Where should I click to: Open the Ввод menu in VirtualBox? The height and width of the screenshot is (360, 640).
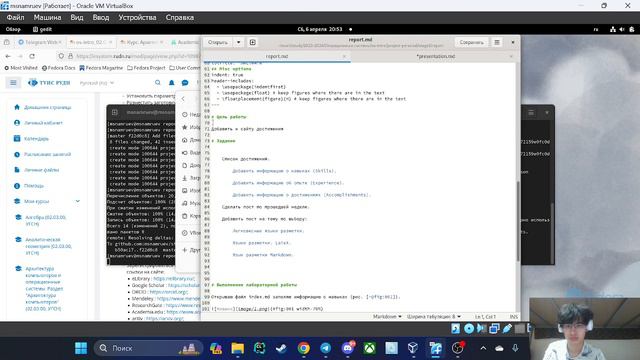click(x=101, y=18)
